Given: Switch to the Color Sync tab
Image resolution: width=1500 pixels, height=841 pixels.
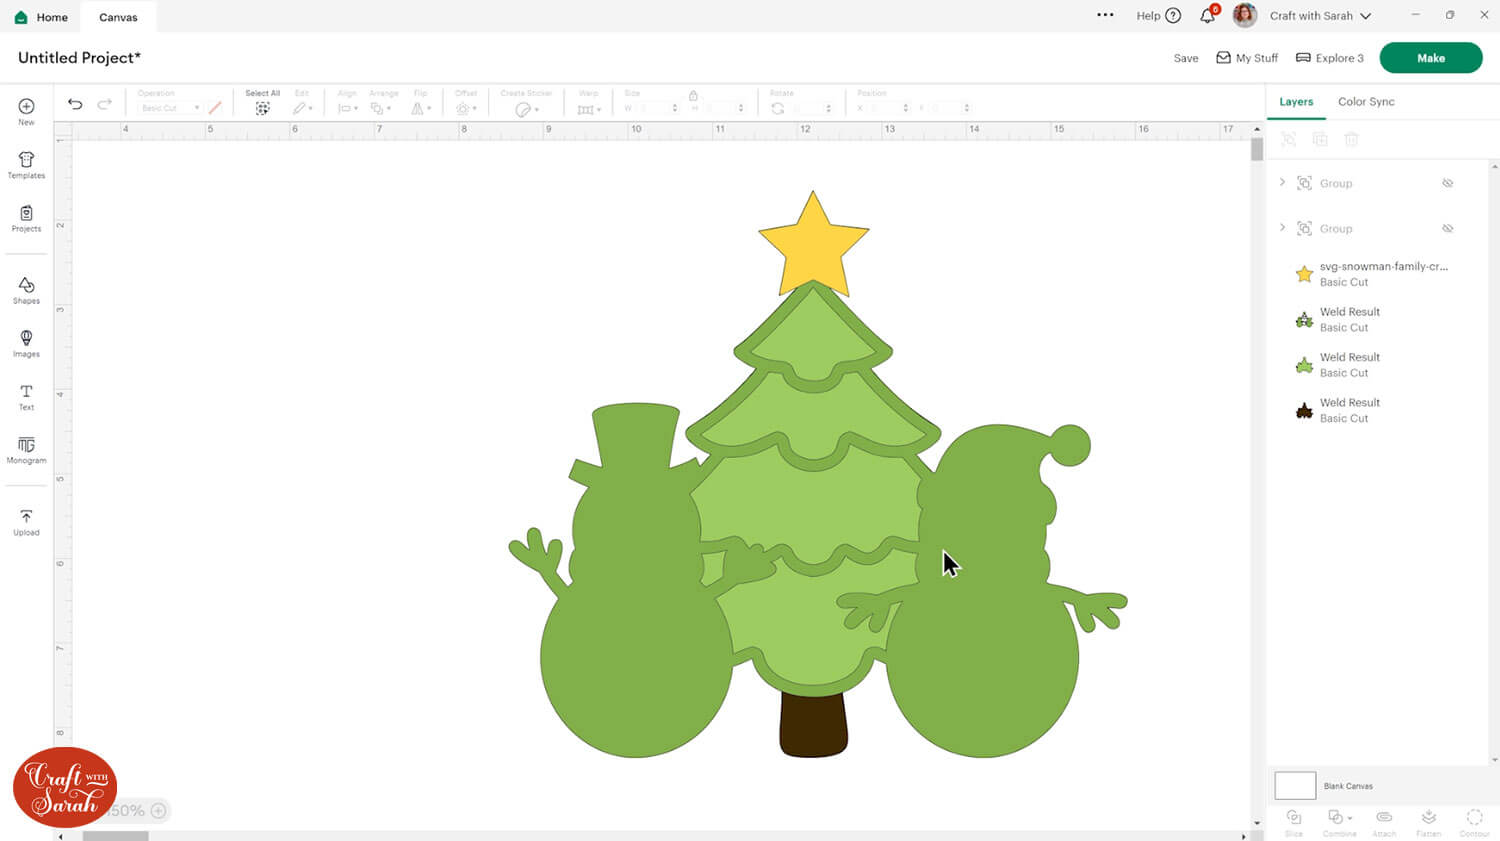Looking at the screenshot, I should coord(1365,102).
